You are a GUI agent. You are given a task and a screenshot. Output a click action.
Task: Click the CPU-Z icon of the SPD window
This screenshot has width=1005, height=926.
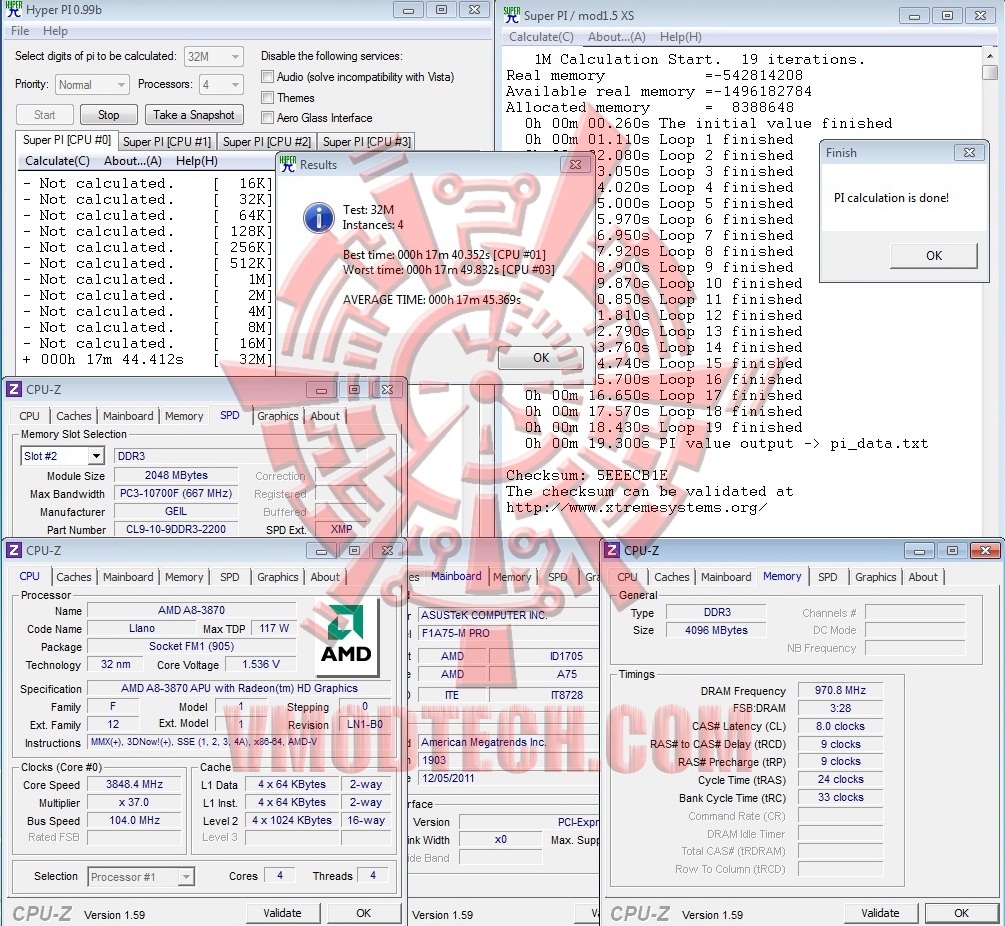13,390
